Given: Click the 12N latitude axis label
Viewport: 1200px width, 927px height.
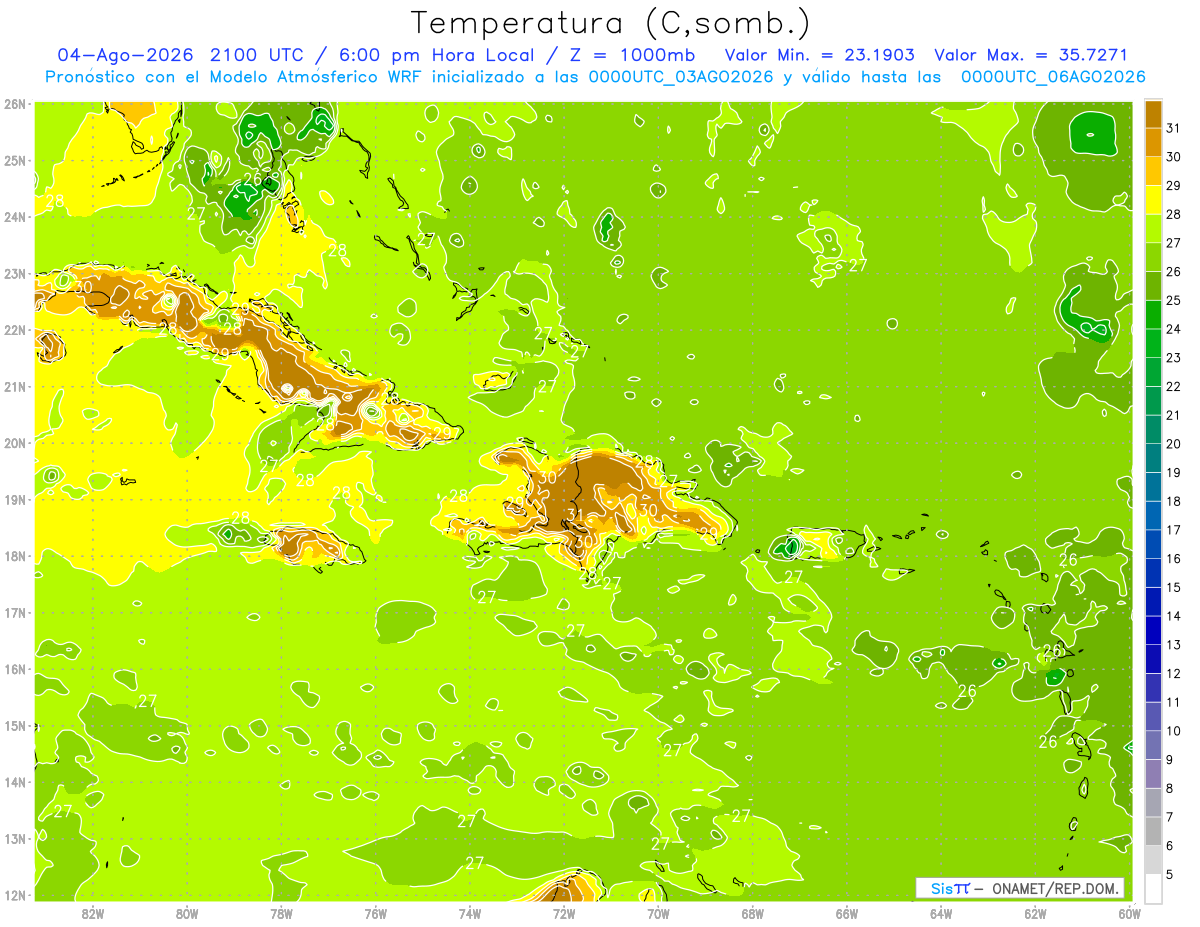Looking at the screenshot, I should click(15, 895).
